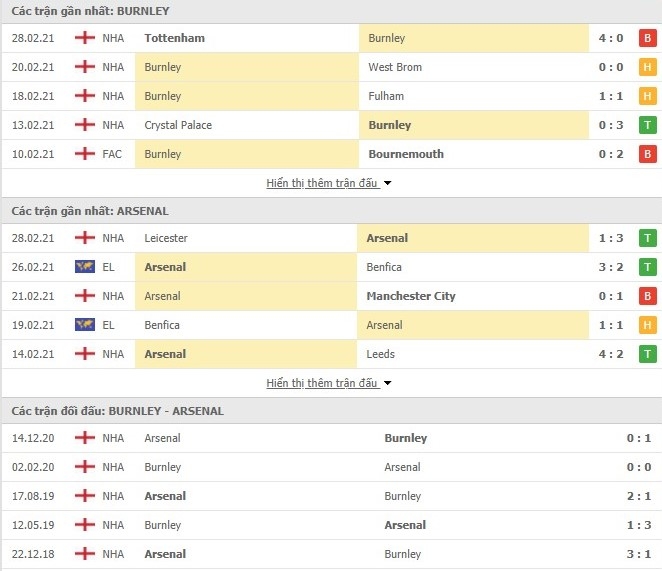This screenshot has width=662, height=571.
Task: Click the green T badge for Arsenal-Leeds match
Action: [x=647, y=354]
